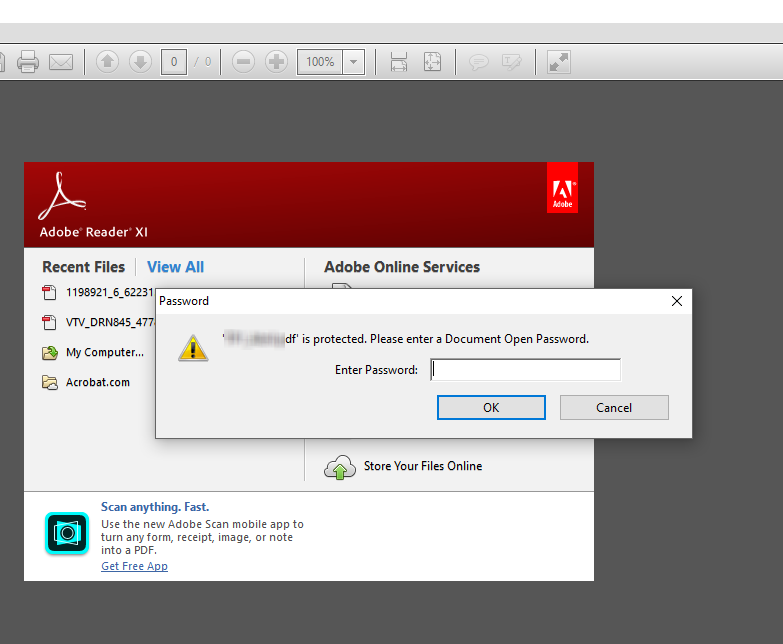The height and width of the screenshot is (644, 783).
Task: Click the Adobe Scan app icon
Action: point(67,533)
